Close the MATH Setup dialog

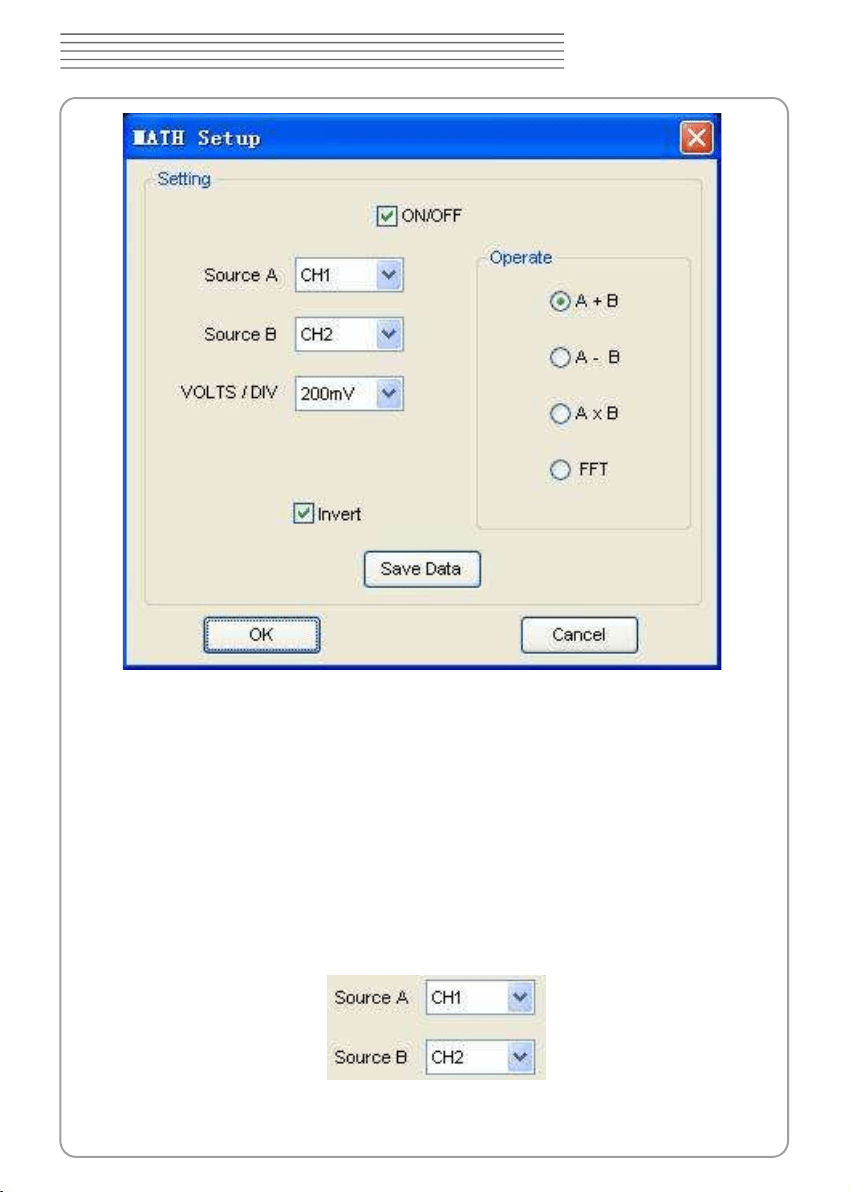[x=696, y=138]
